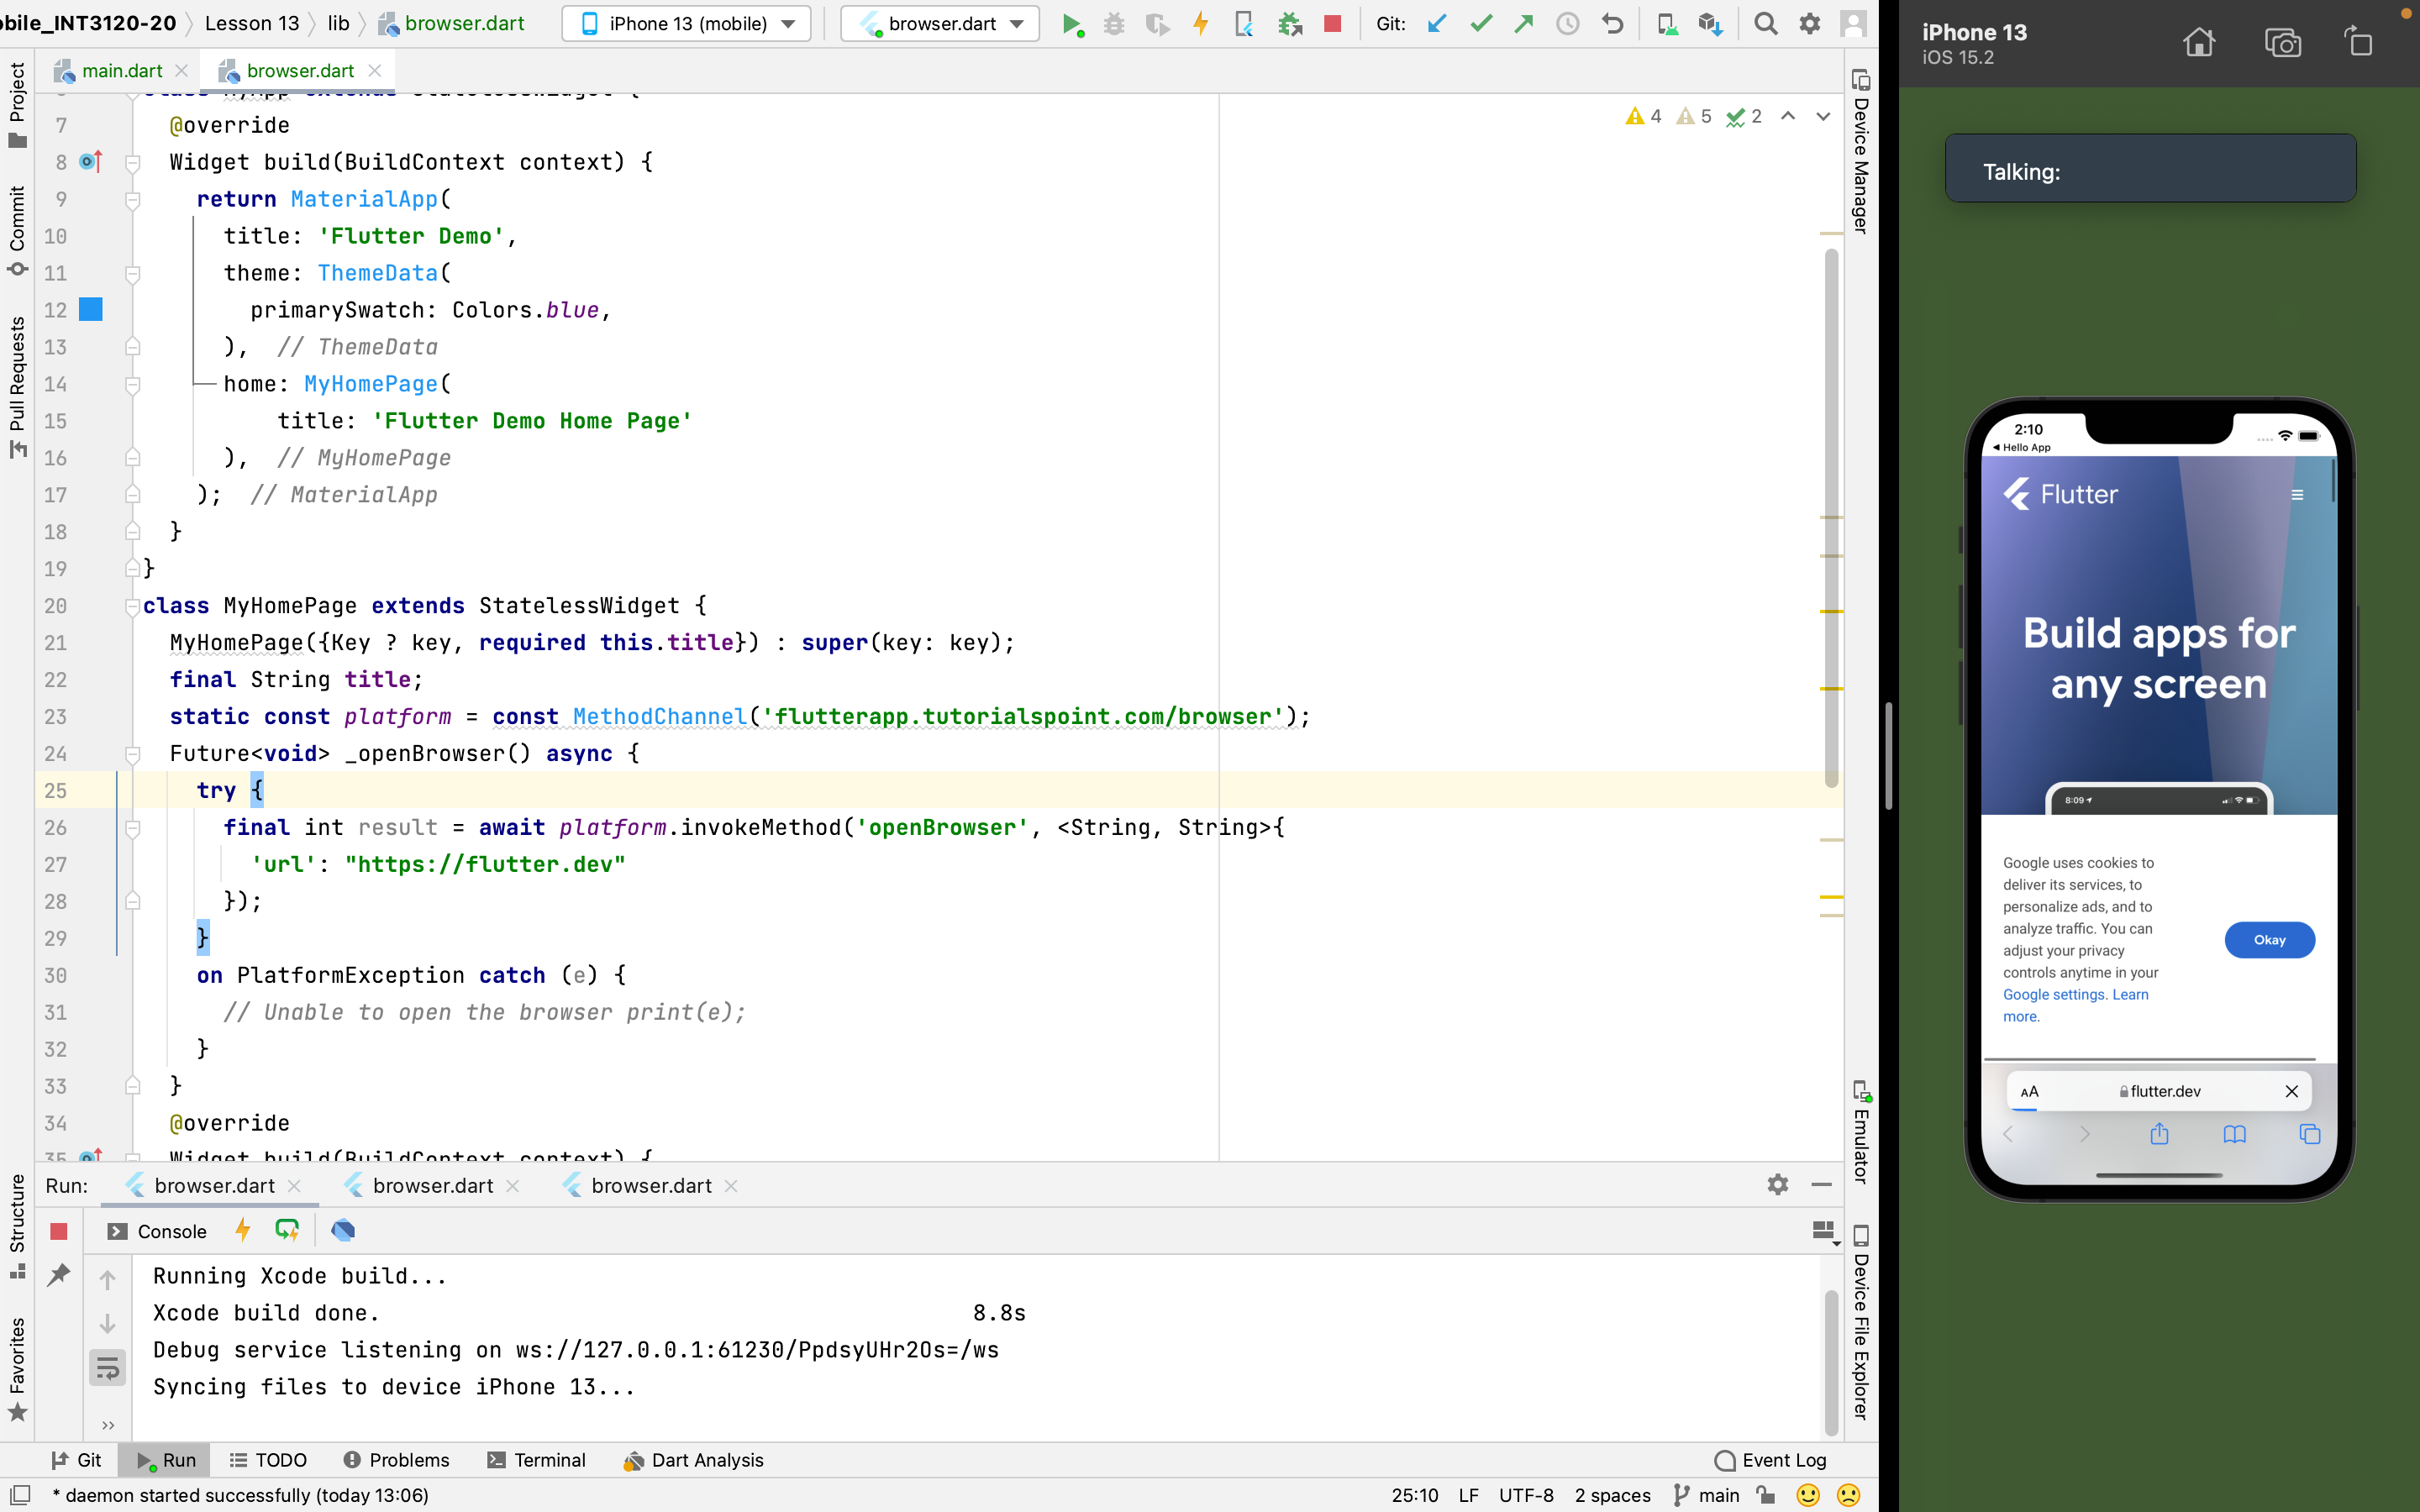This screenshot has height=1512, width=2420.
Task: Collapse the MyHomePage class fold marker
Action: (x=132, y=606)
